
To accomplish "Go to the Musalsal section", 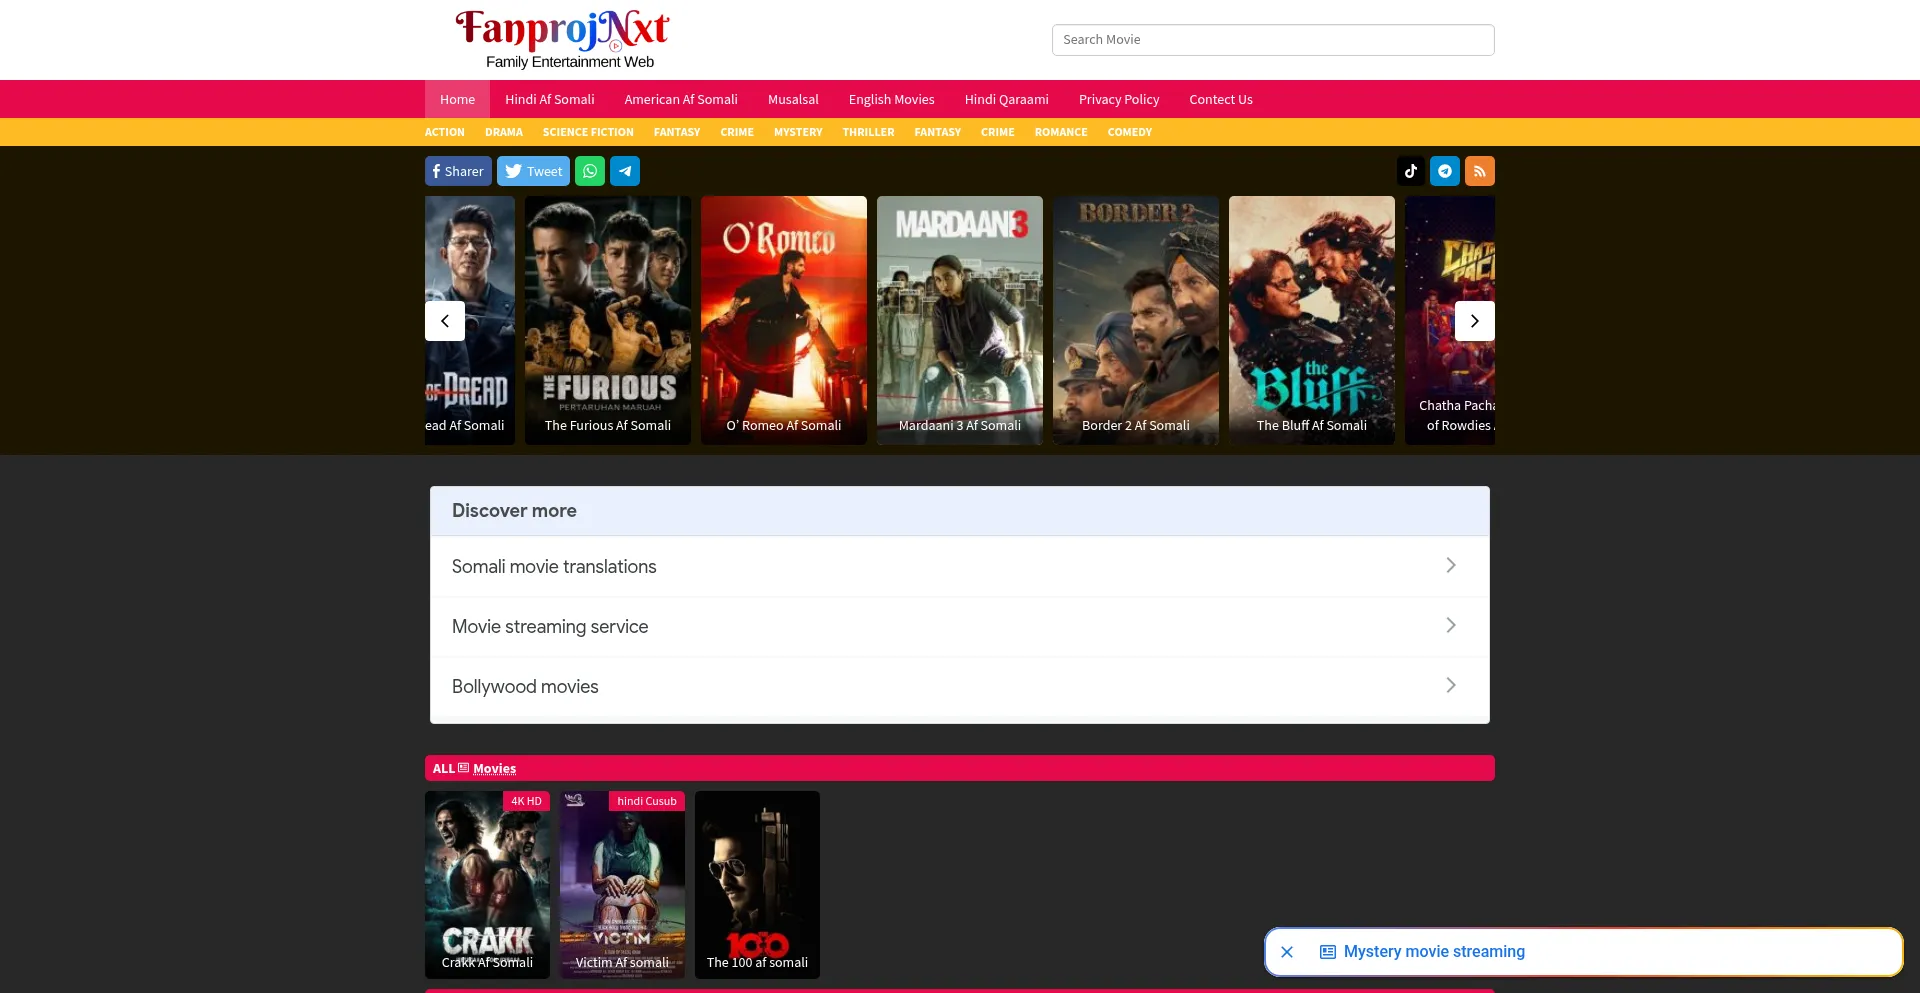I will point(793,99).
